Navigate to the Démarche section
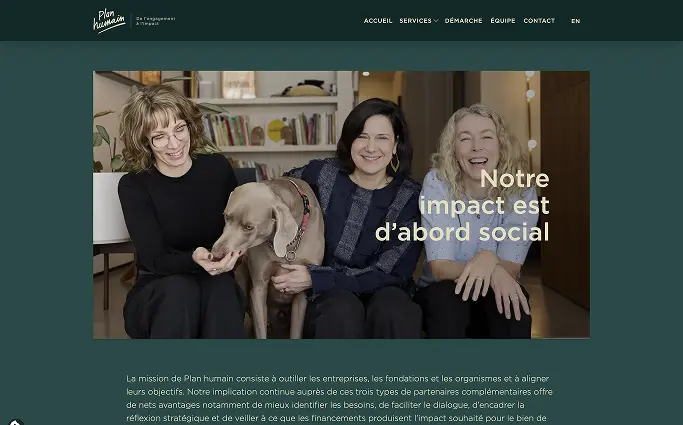Screen dimensions: 683x425 click(463, 20)
